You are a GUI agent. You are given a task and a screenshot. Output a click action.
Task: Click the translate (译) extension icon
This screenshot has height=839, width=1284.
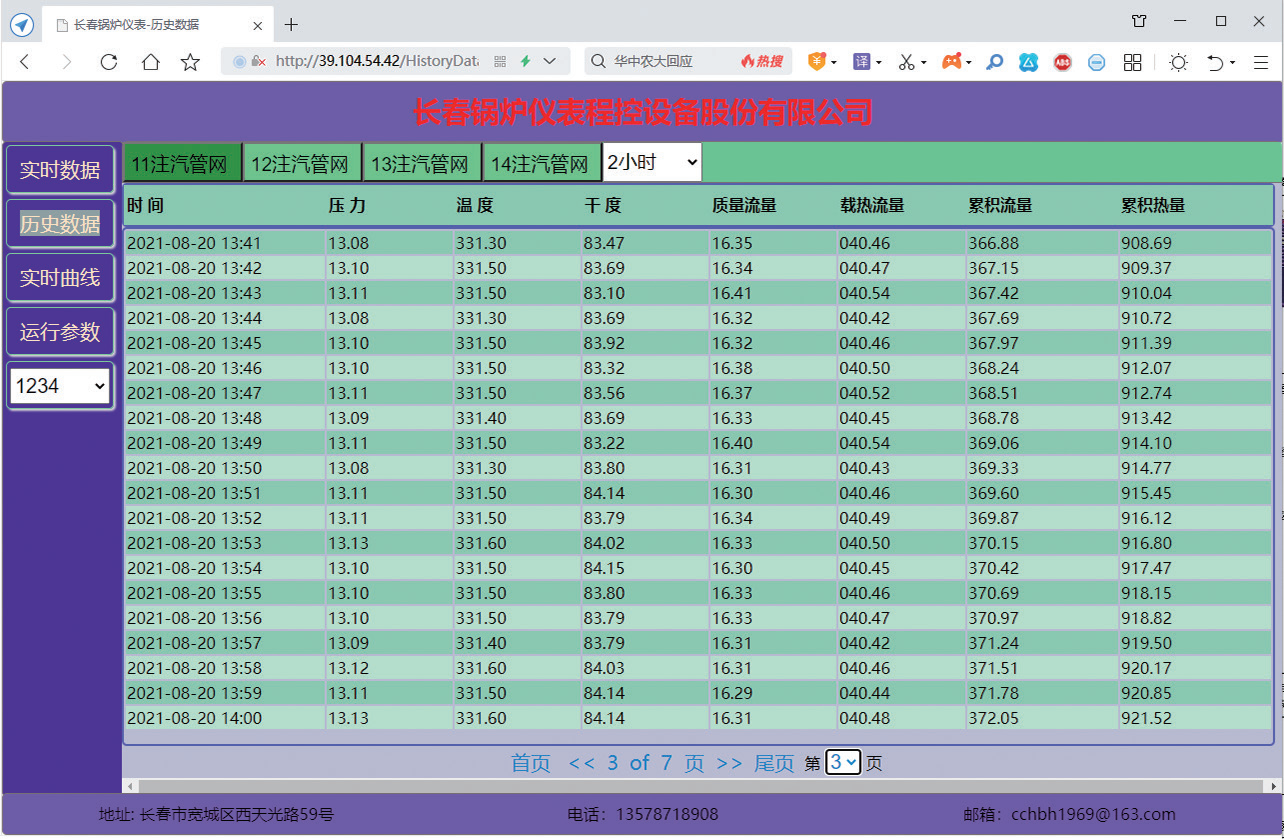tap(861, 62)
